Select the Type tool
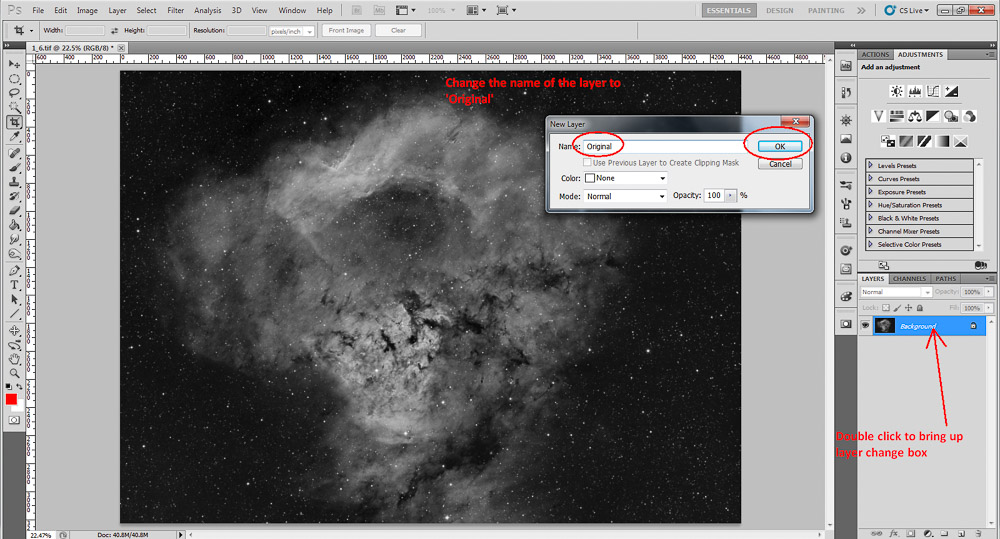The height and width of the screenshot is (539, 1000). point(14,285)
